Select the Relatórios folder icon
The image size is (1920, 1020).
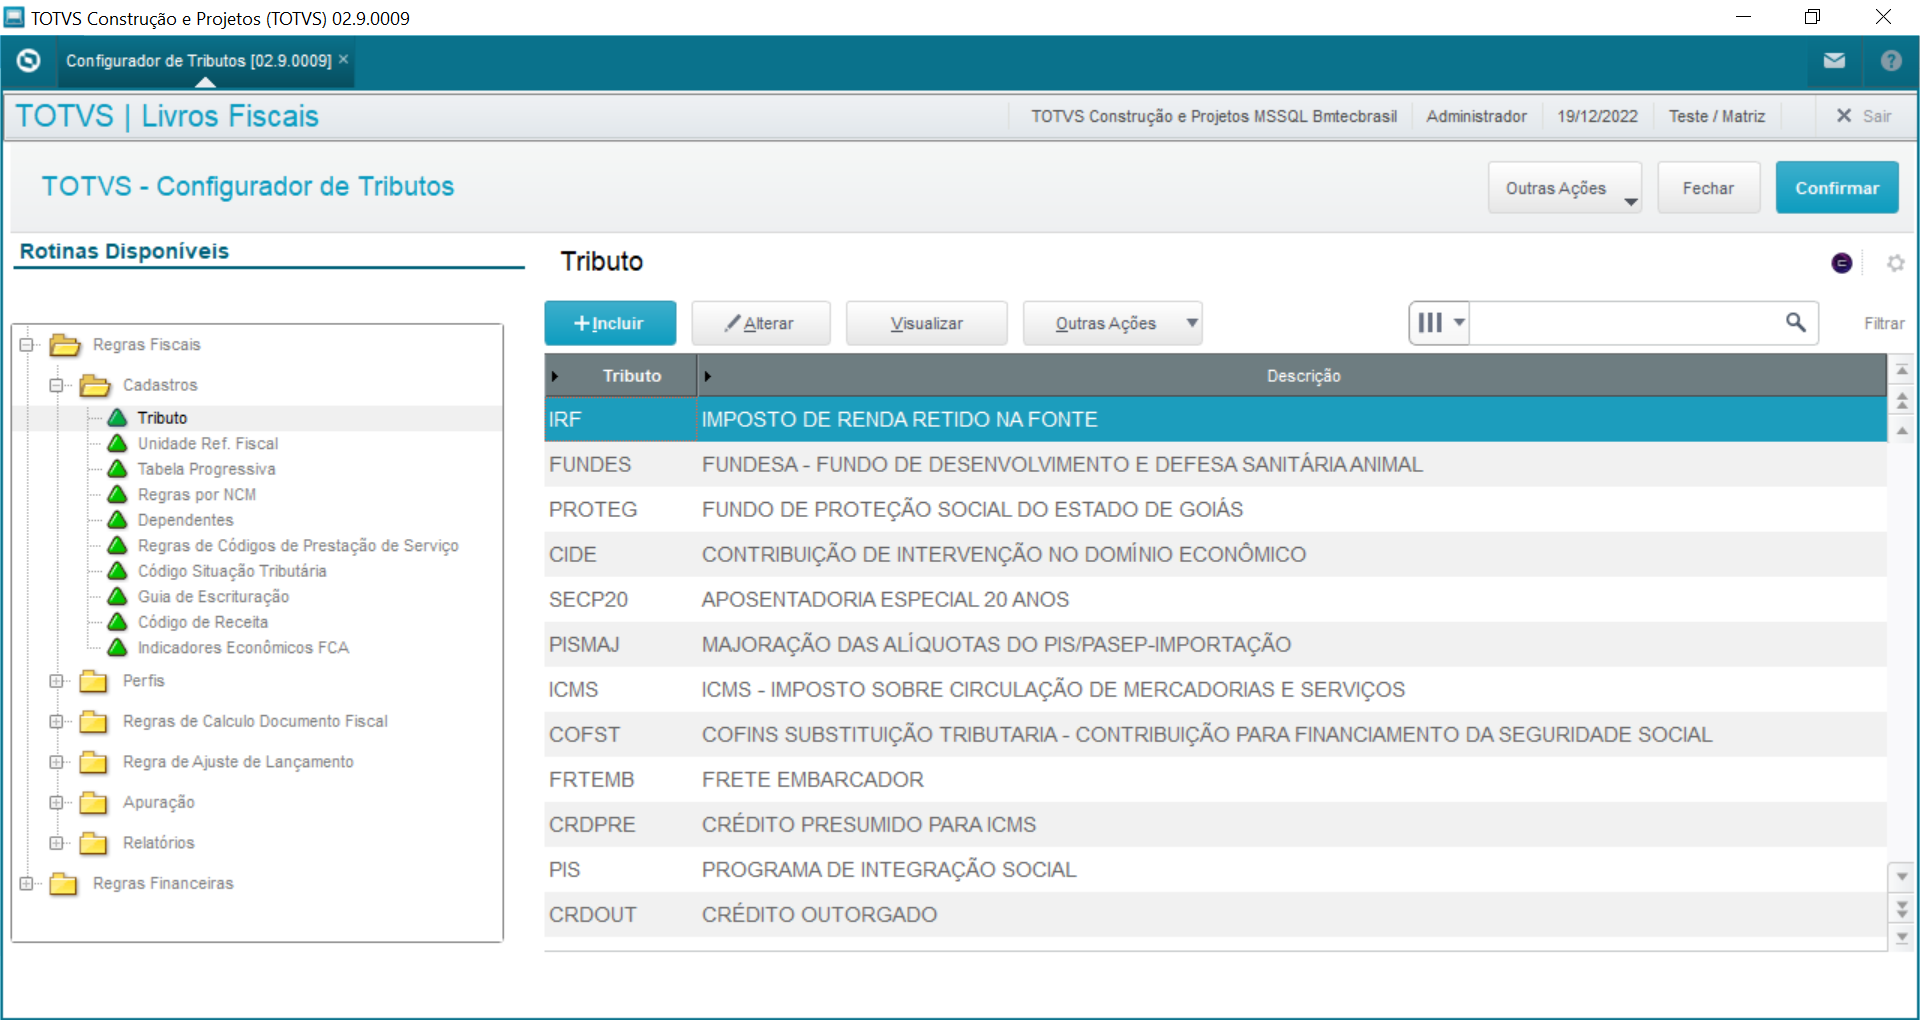click(93, 843)
